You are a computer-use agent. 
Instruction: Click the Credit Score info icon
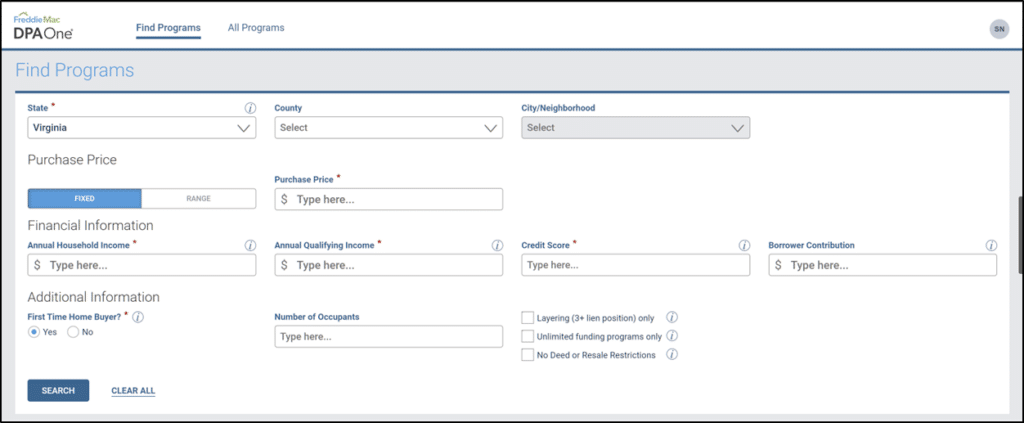(744, 245)
